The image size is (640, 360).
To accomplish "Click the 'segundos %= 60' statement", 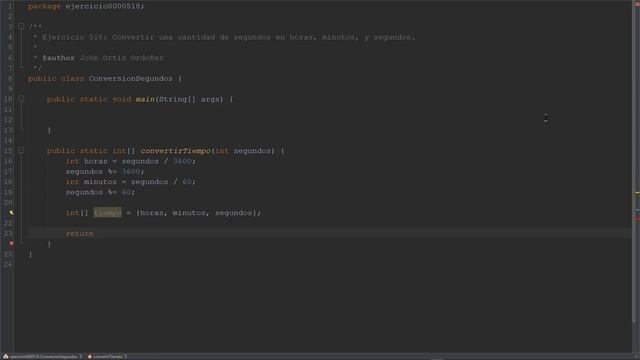I will tap(100, 192).
